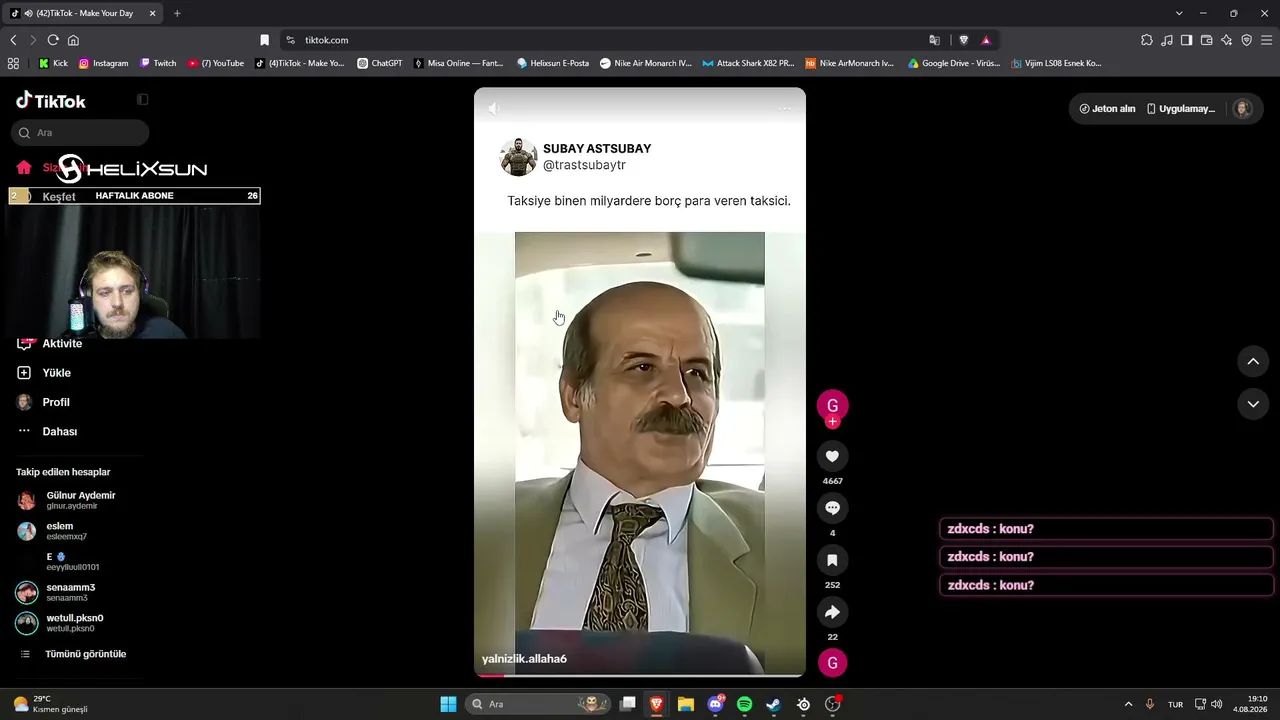
Task: Follow the creator via the G avatar
Action: (832, 406)
